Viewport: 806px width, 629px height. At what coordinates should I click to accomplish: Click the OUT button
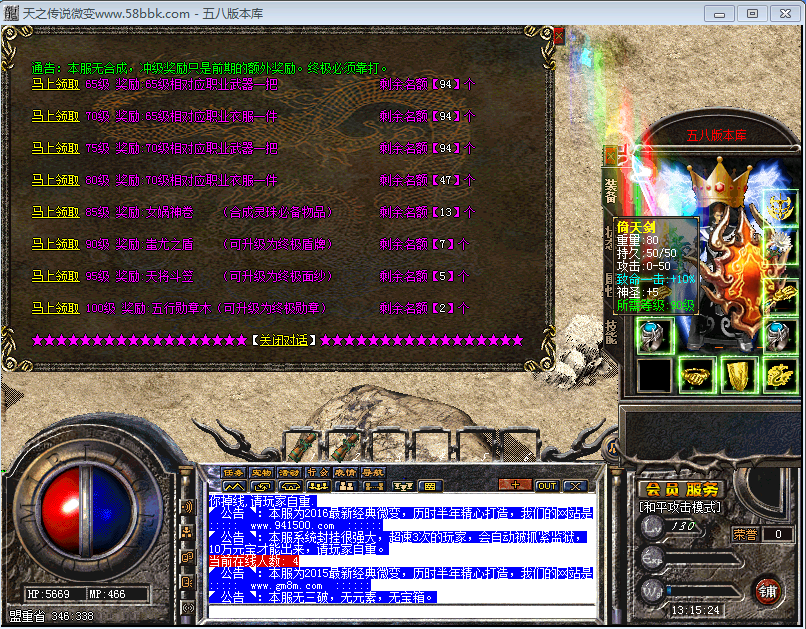tap(547, 486)
